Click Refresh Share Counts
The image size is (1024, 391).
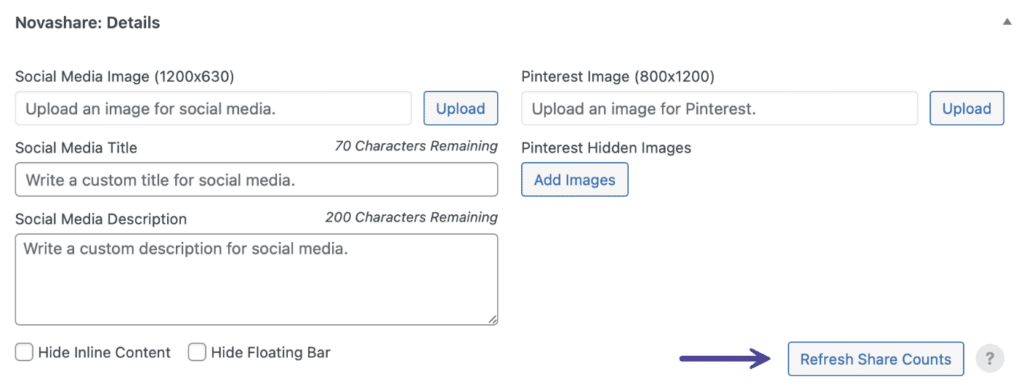tap(876, 359)
